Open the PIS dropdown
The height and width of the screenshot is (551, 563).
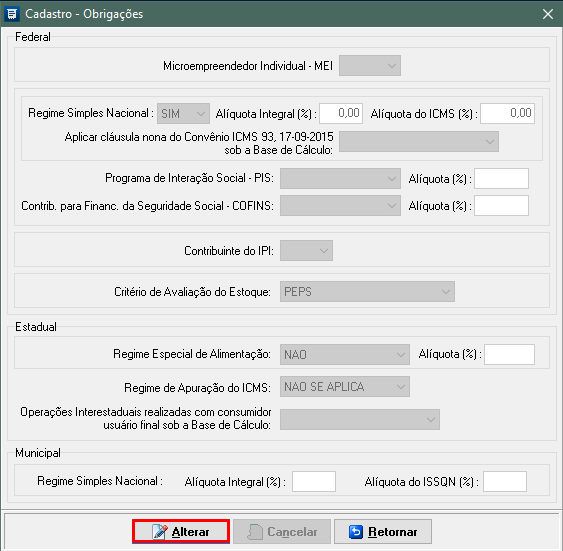click(340, 178)
